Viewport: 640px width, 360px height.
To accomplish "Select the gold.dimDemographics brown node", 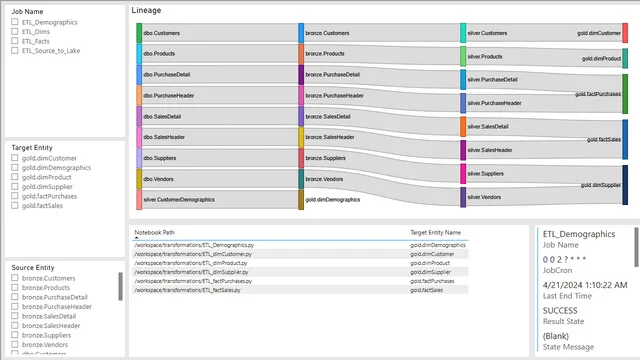I will click(301, 200).
